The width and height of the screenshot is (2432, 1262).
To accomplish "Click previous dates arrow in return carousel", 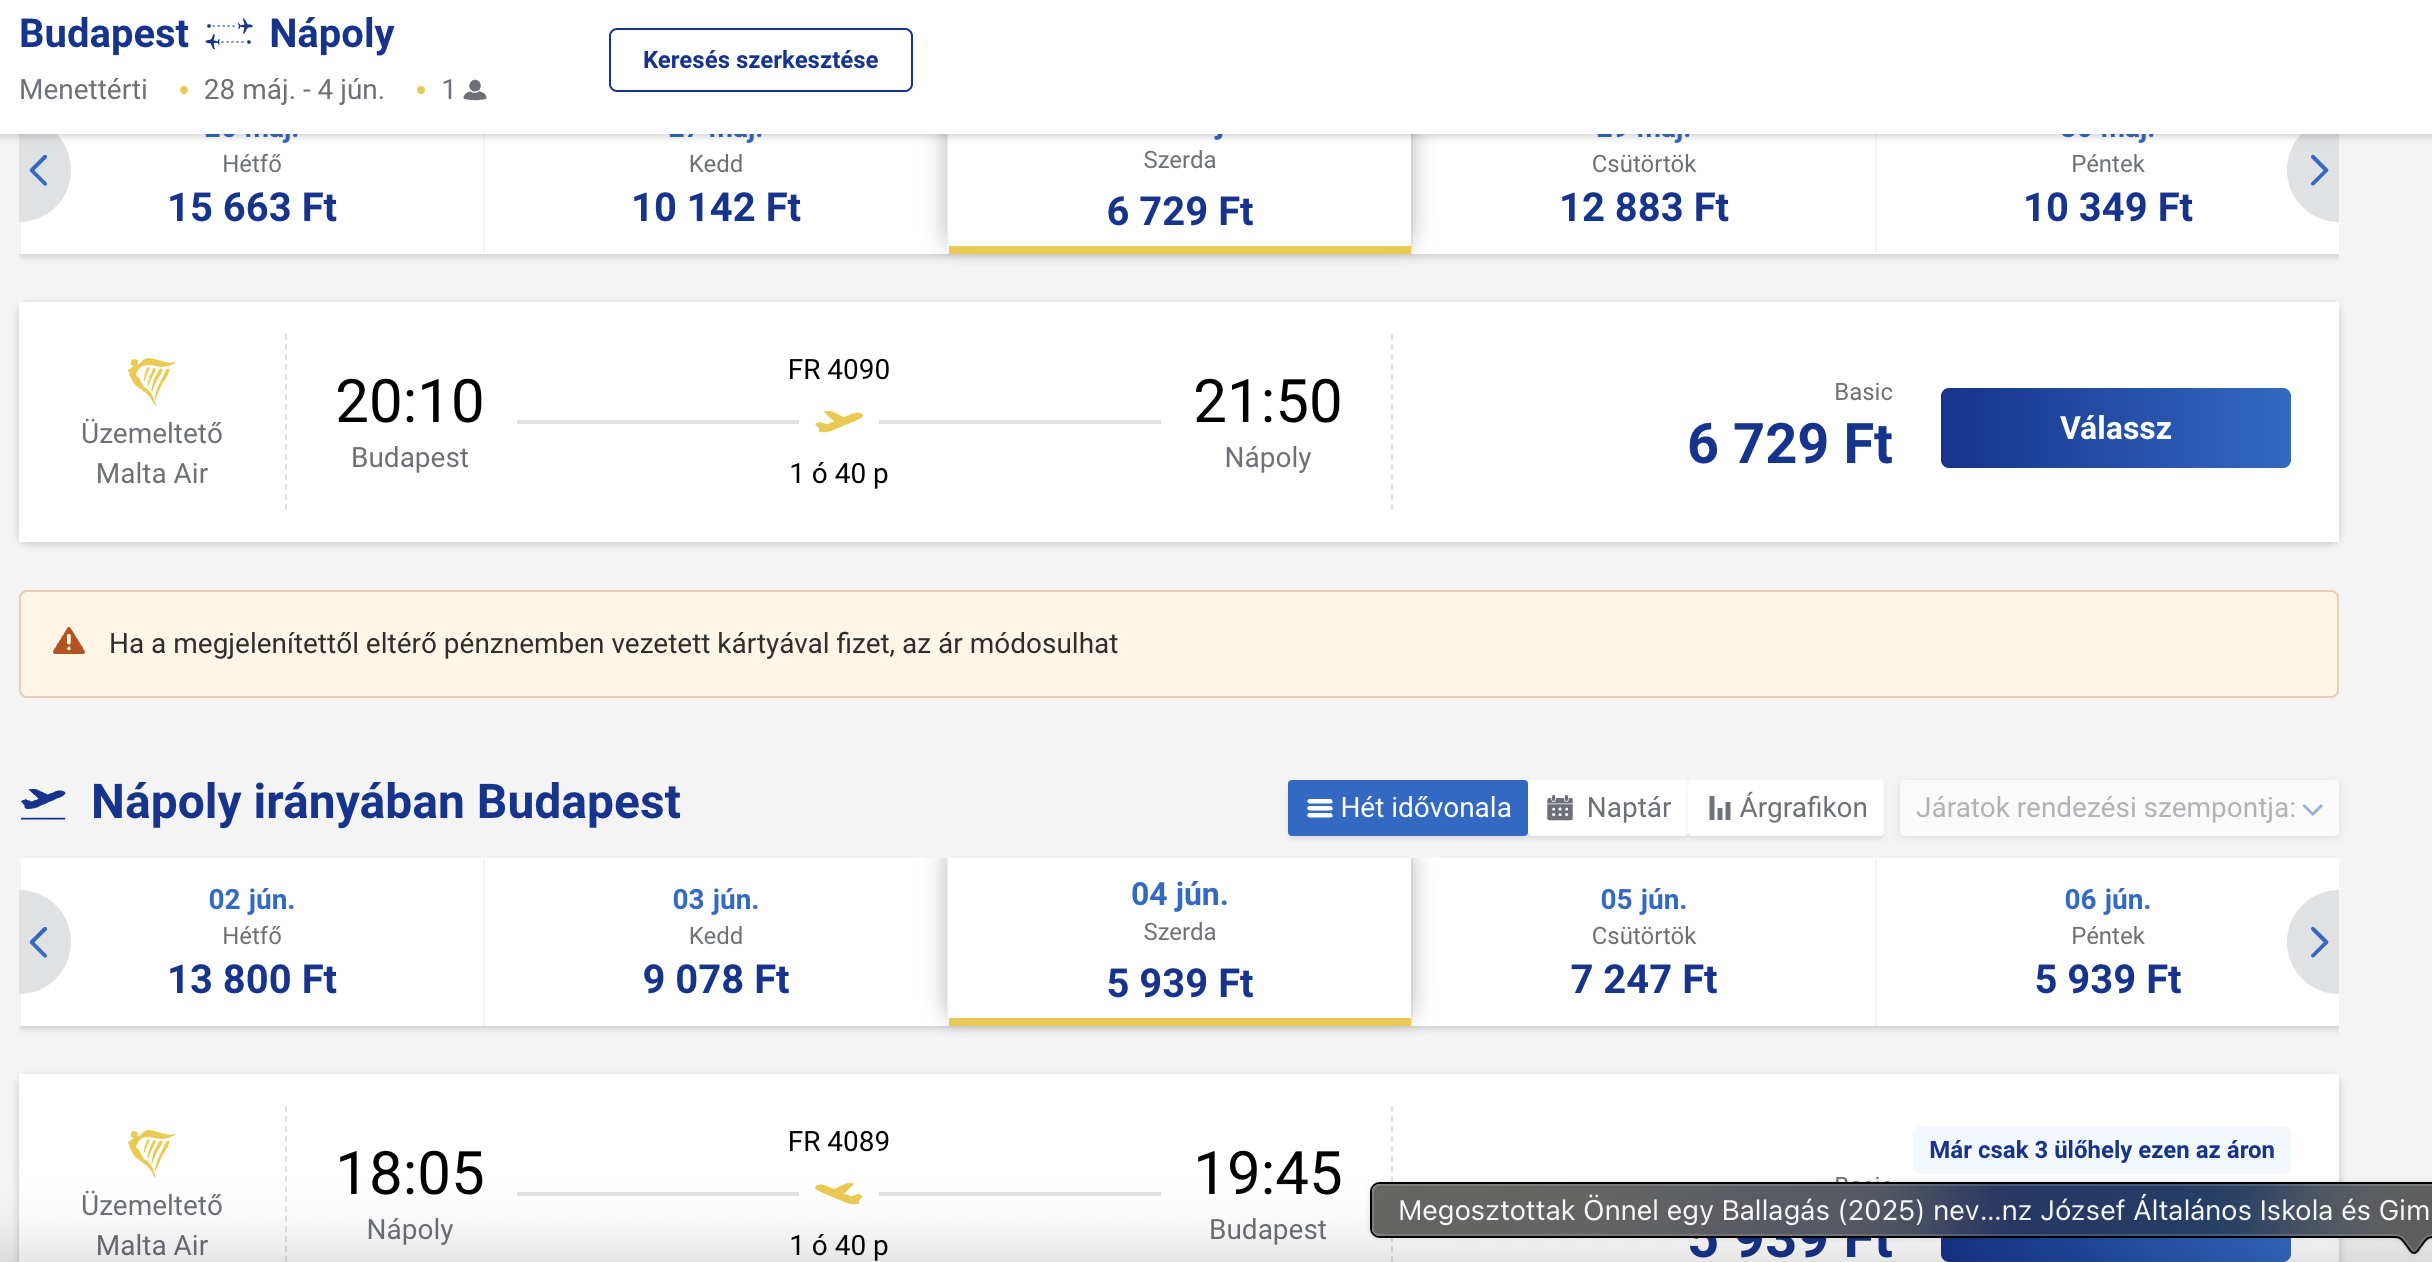I will click(40, 942).
